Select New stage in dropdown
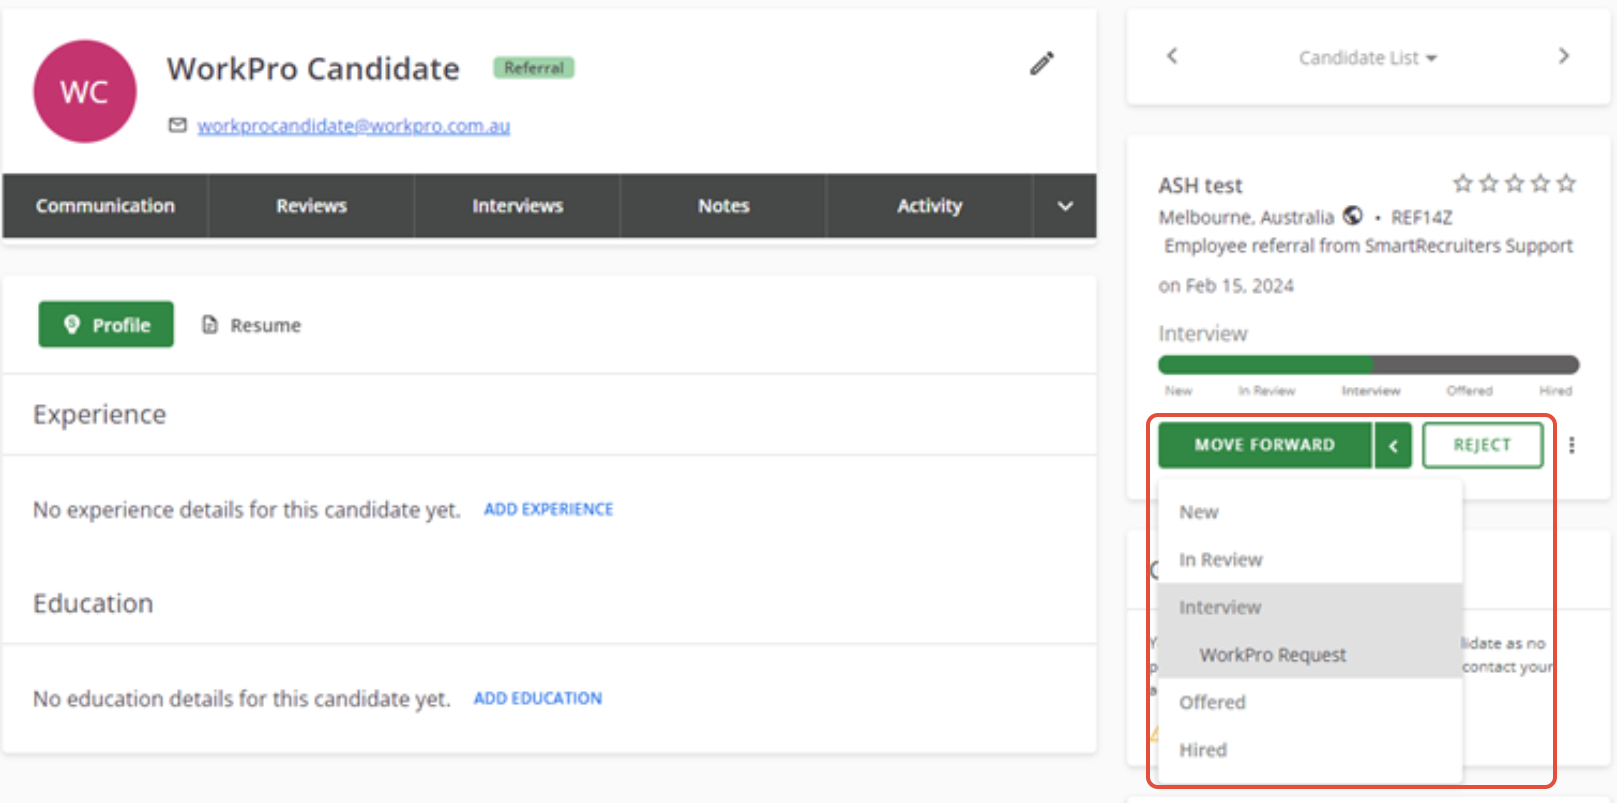The width and height of the screenshot is (1617, 803). [x=1309, y=512]
